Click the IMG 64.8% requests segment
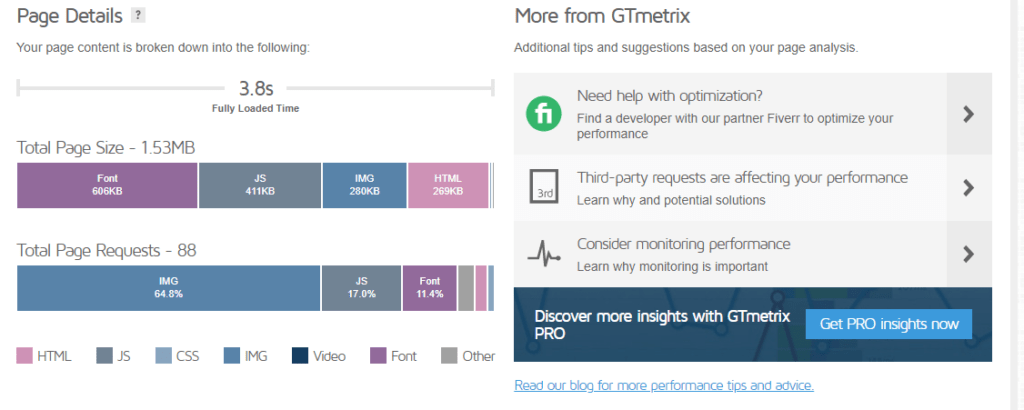The width and height of the screenshot is (1024, 410). (x=169, y=288)
